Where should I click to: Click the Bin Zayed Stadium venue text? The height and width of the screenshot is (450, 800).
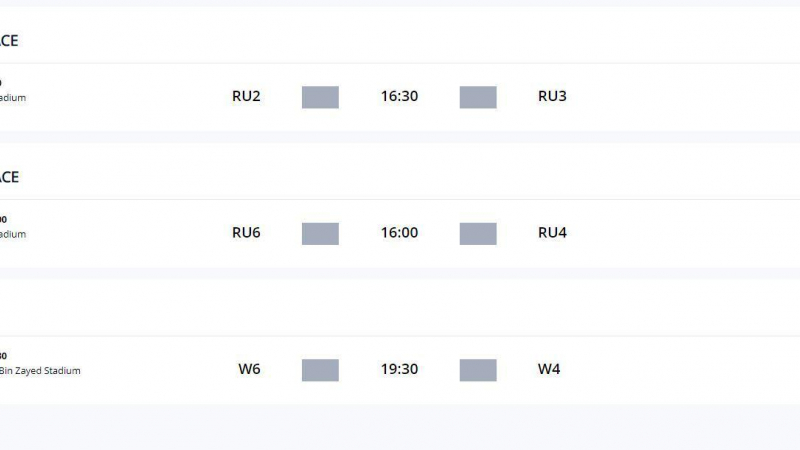(40, 371)
